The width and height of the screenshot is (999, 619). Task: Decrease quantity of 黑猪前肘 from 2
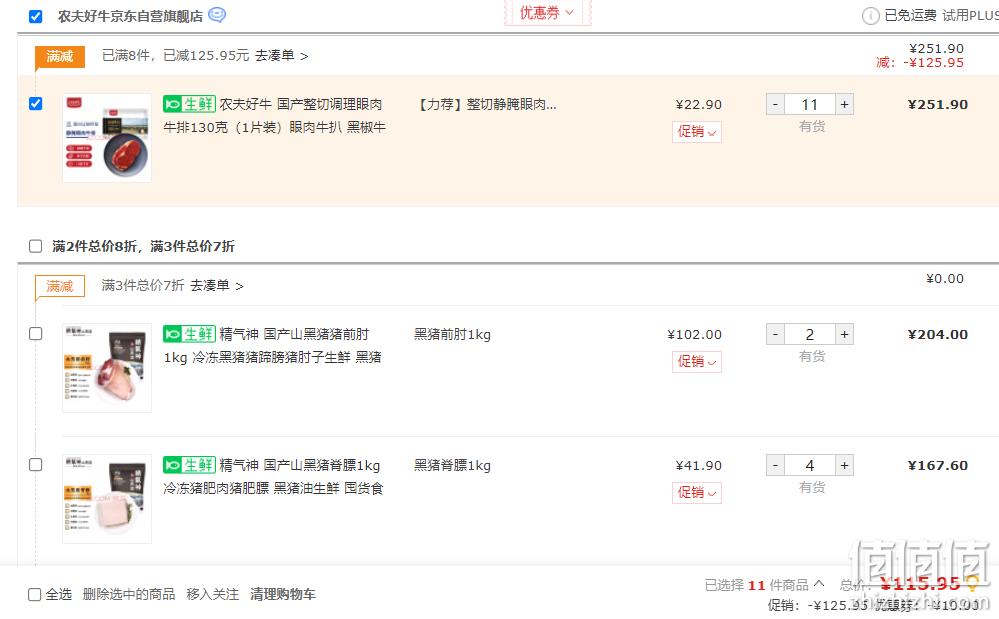point(775,334)
